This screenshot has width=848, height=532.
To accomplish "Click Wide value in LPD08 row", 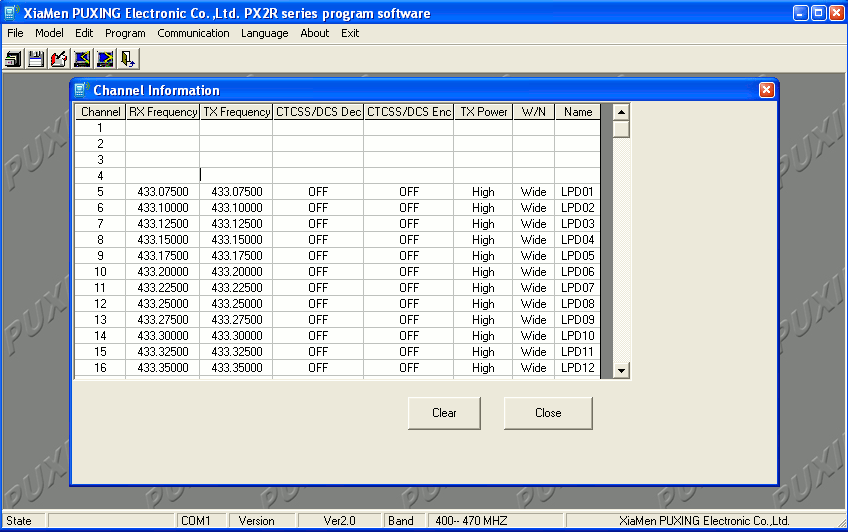I will click(534, 304).
